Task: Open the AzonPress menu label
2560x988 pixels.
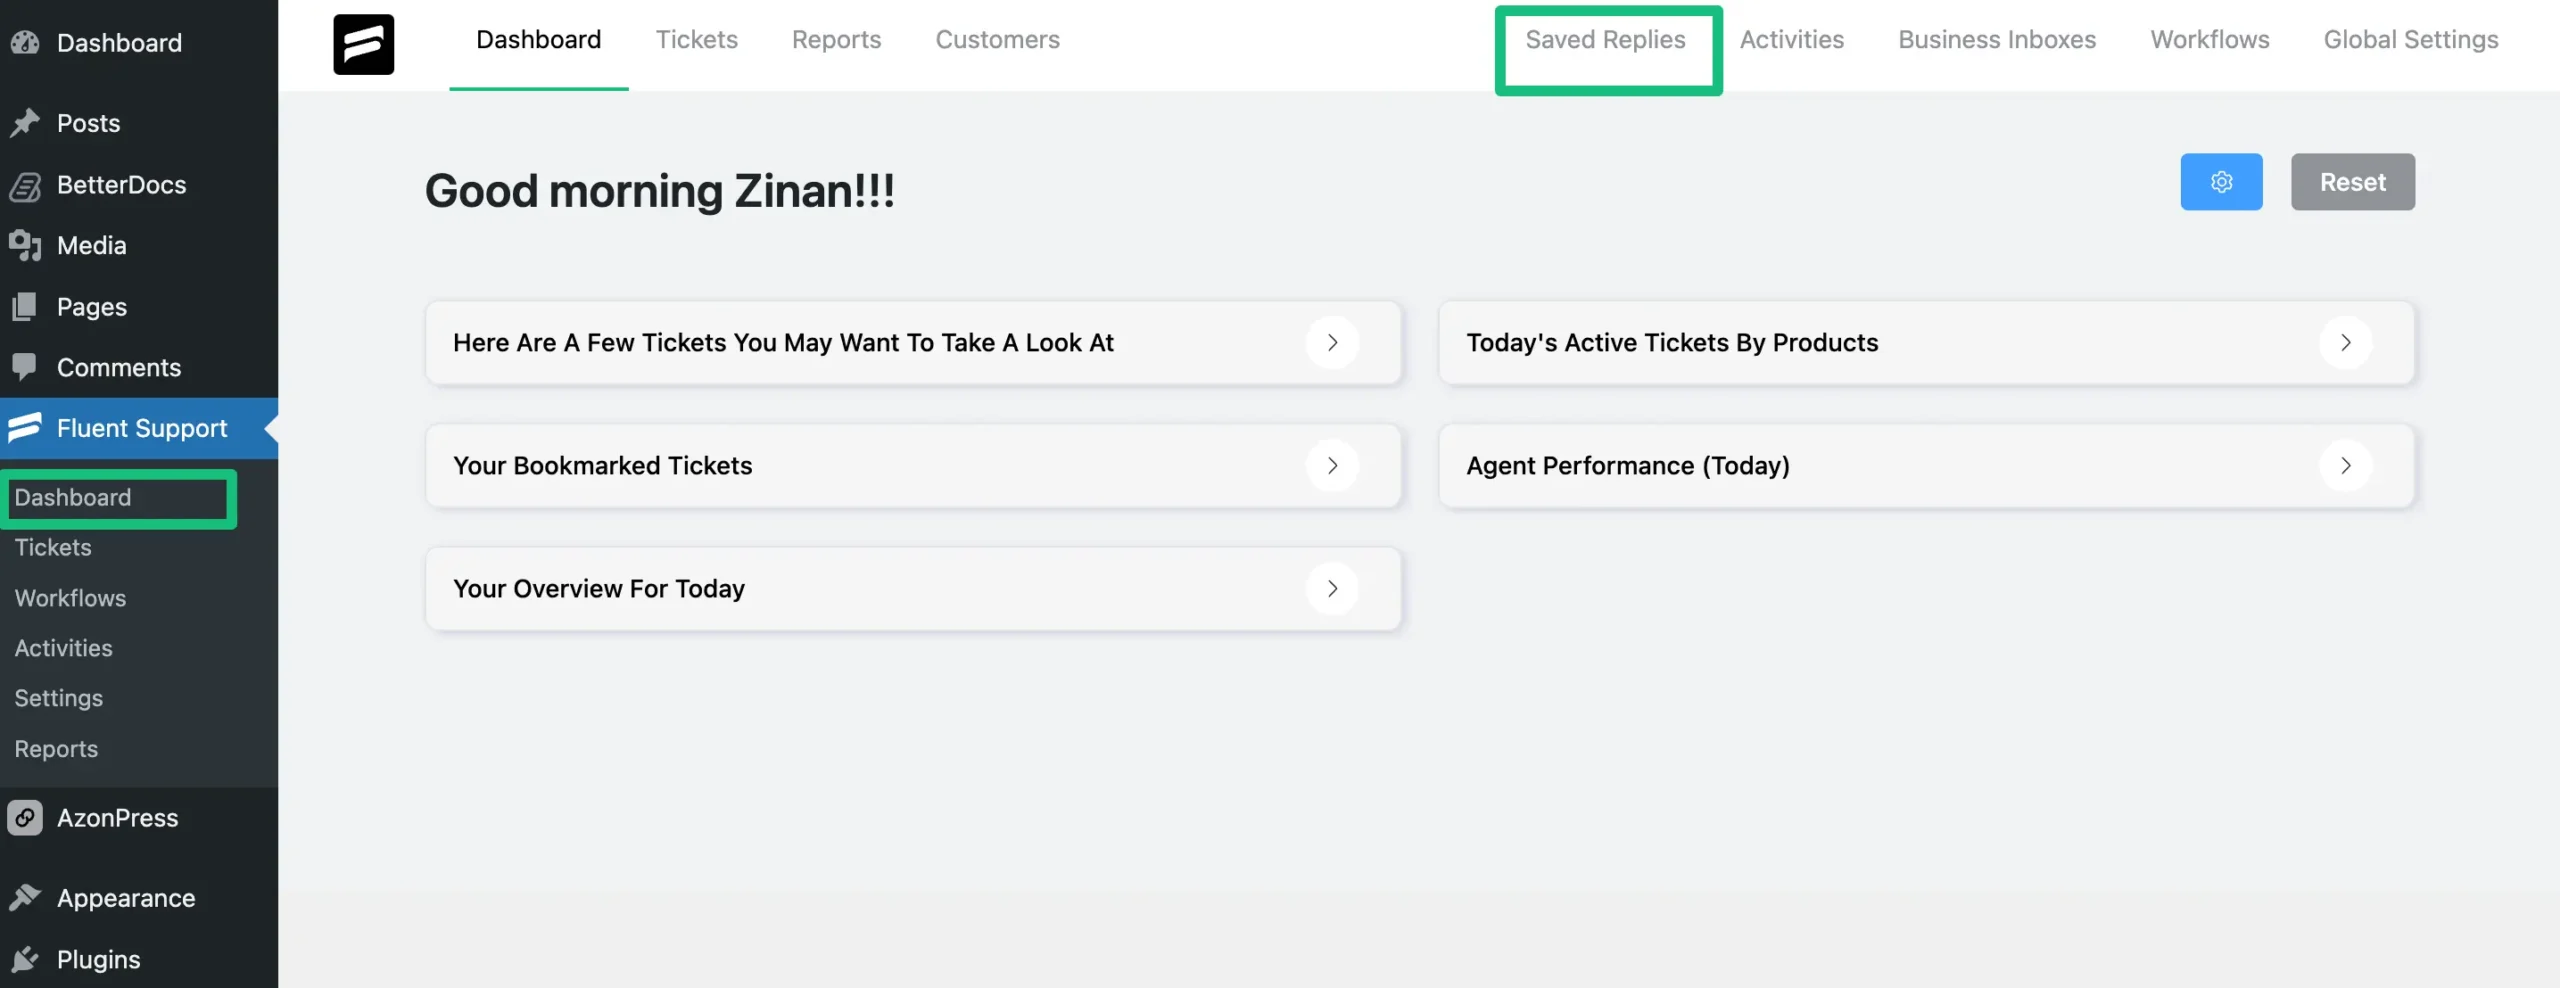Action: [x=117, y=818]
